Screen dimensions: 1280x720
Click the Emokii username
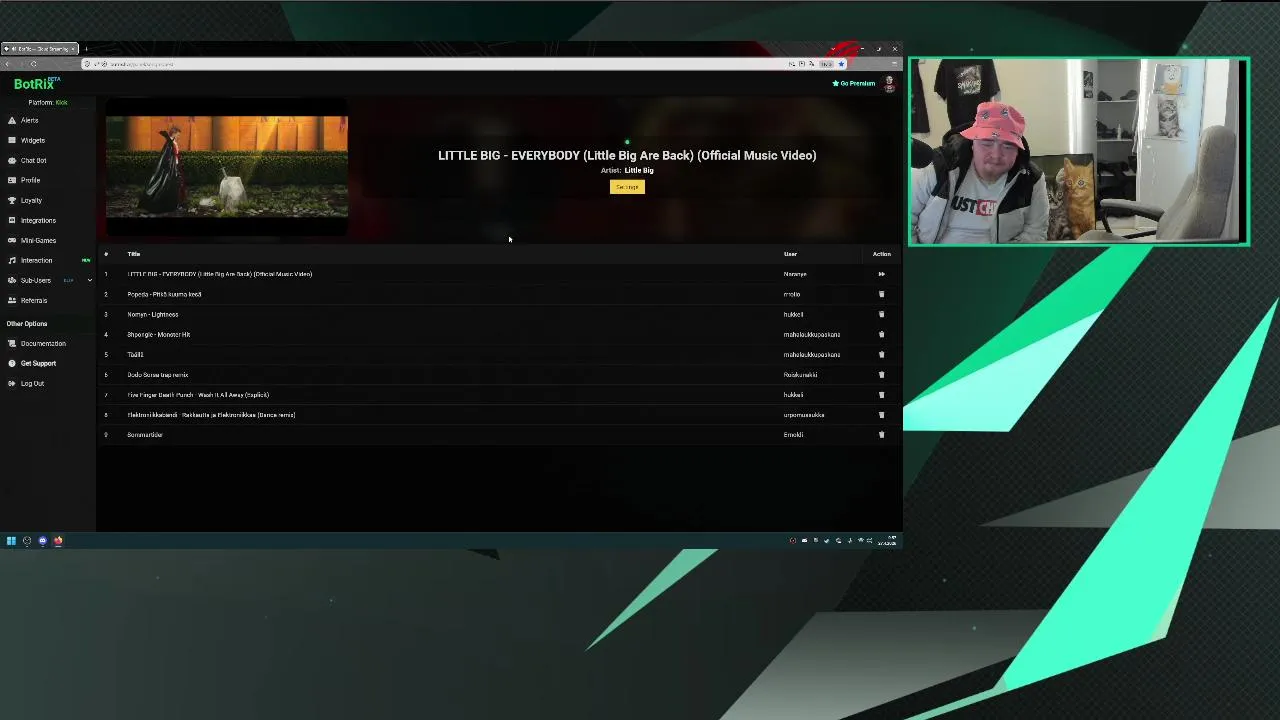pos(793,435)
